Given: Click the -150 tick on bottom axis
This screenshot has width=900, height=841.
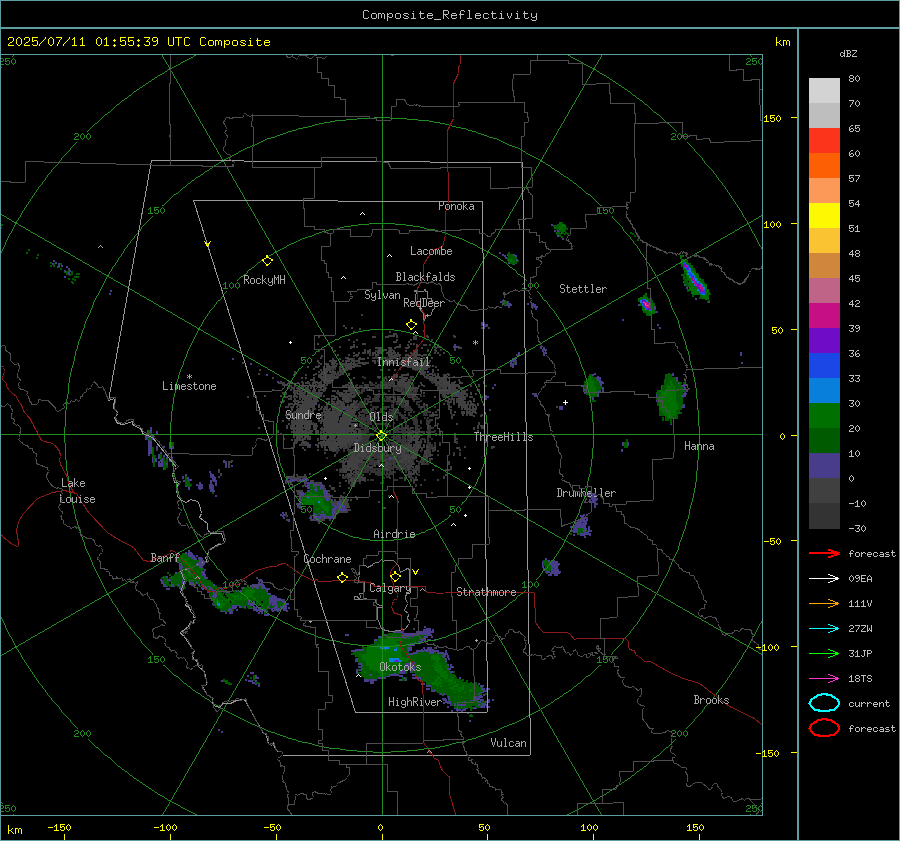Looking at the screenshot, I should point(59,828).
